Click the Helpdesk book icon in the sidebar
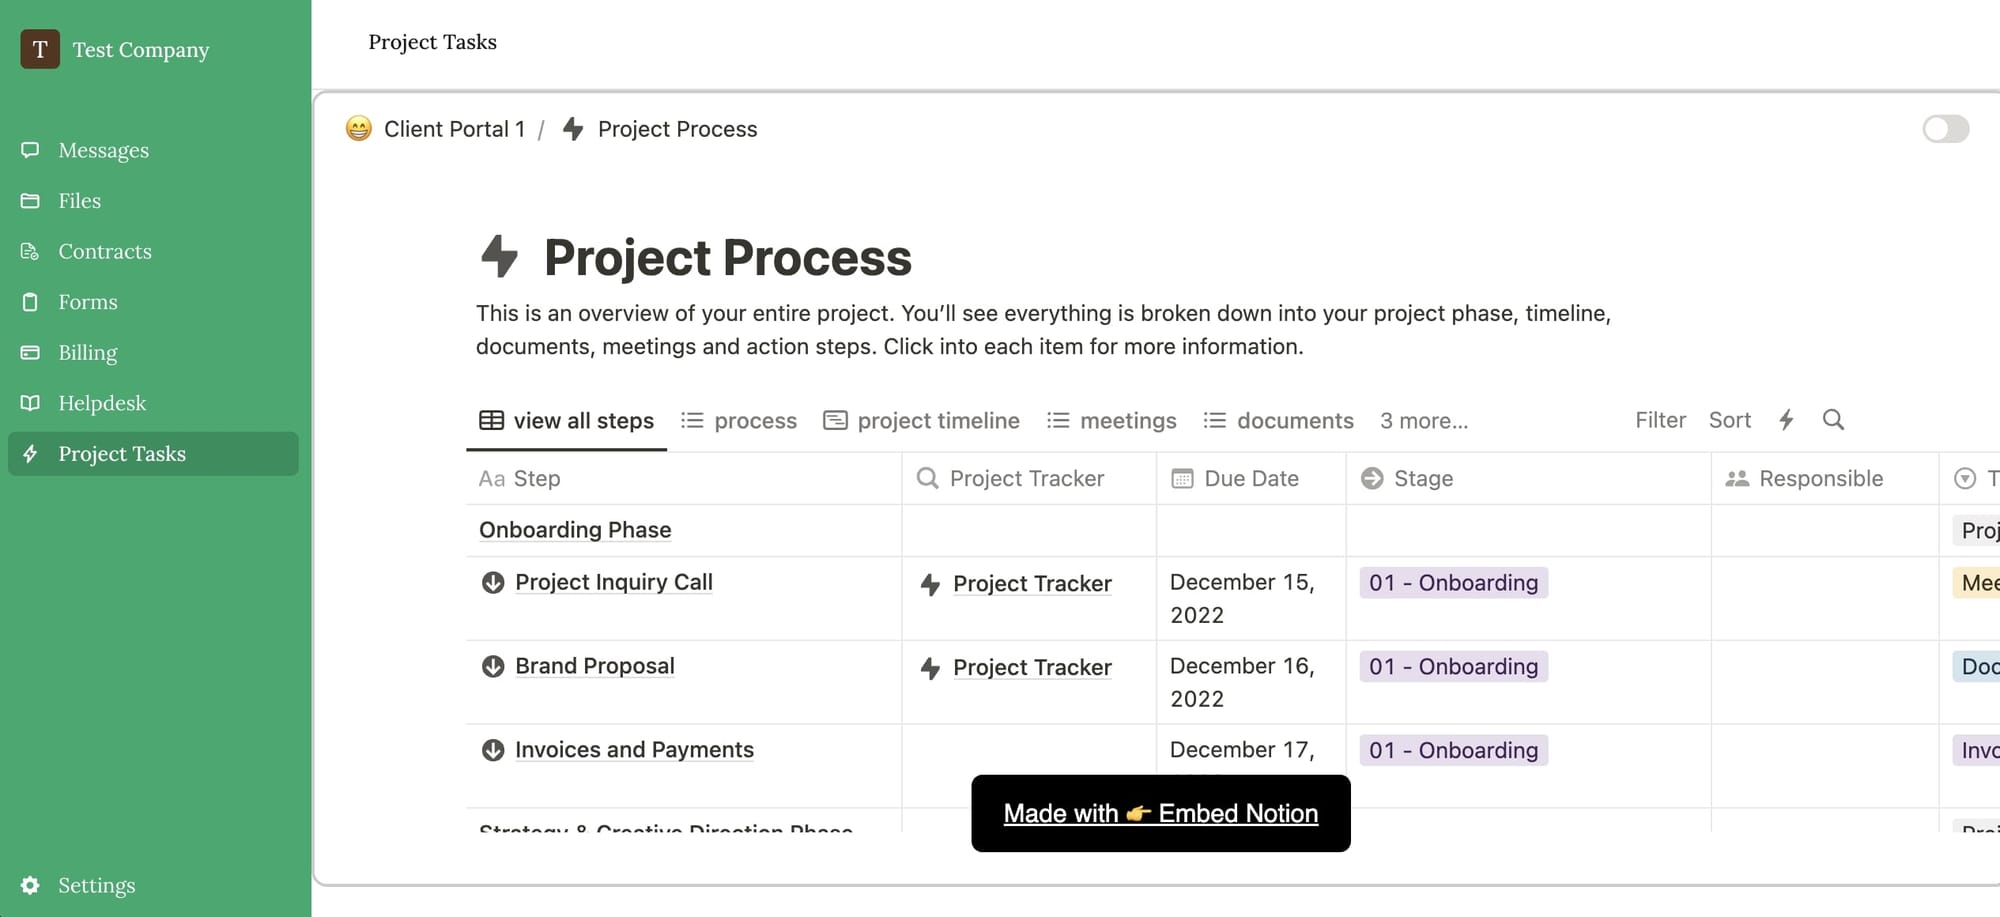This screenshot has height=917, width=2000. [x=30, y=403]
